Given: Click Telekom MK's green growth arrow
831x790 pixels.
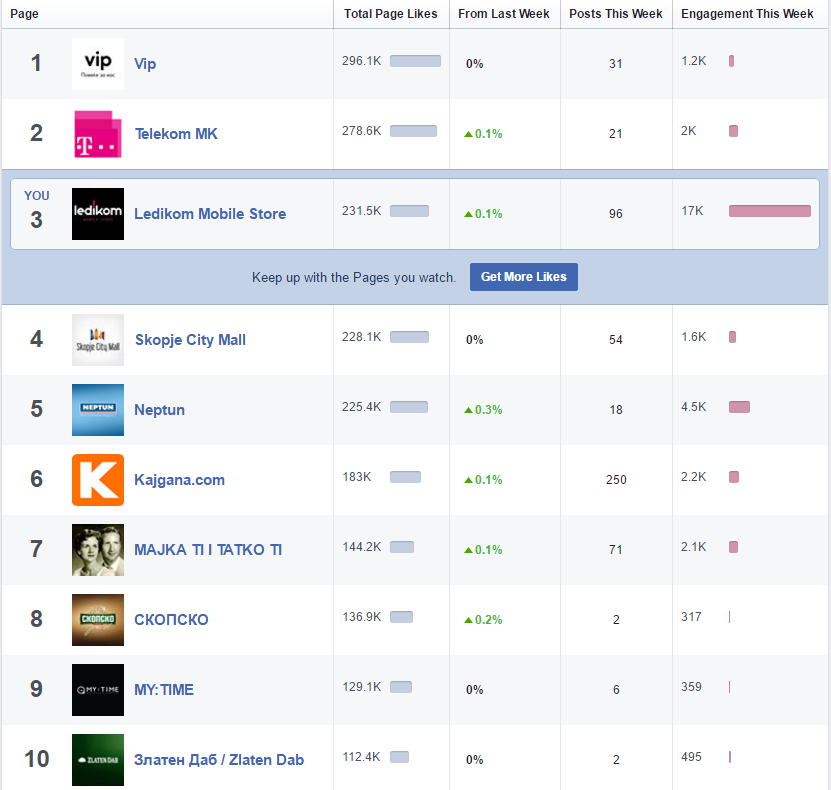Looking at the screenshot, I should 468,134.
